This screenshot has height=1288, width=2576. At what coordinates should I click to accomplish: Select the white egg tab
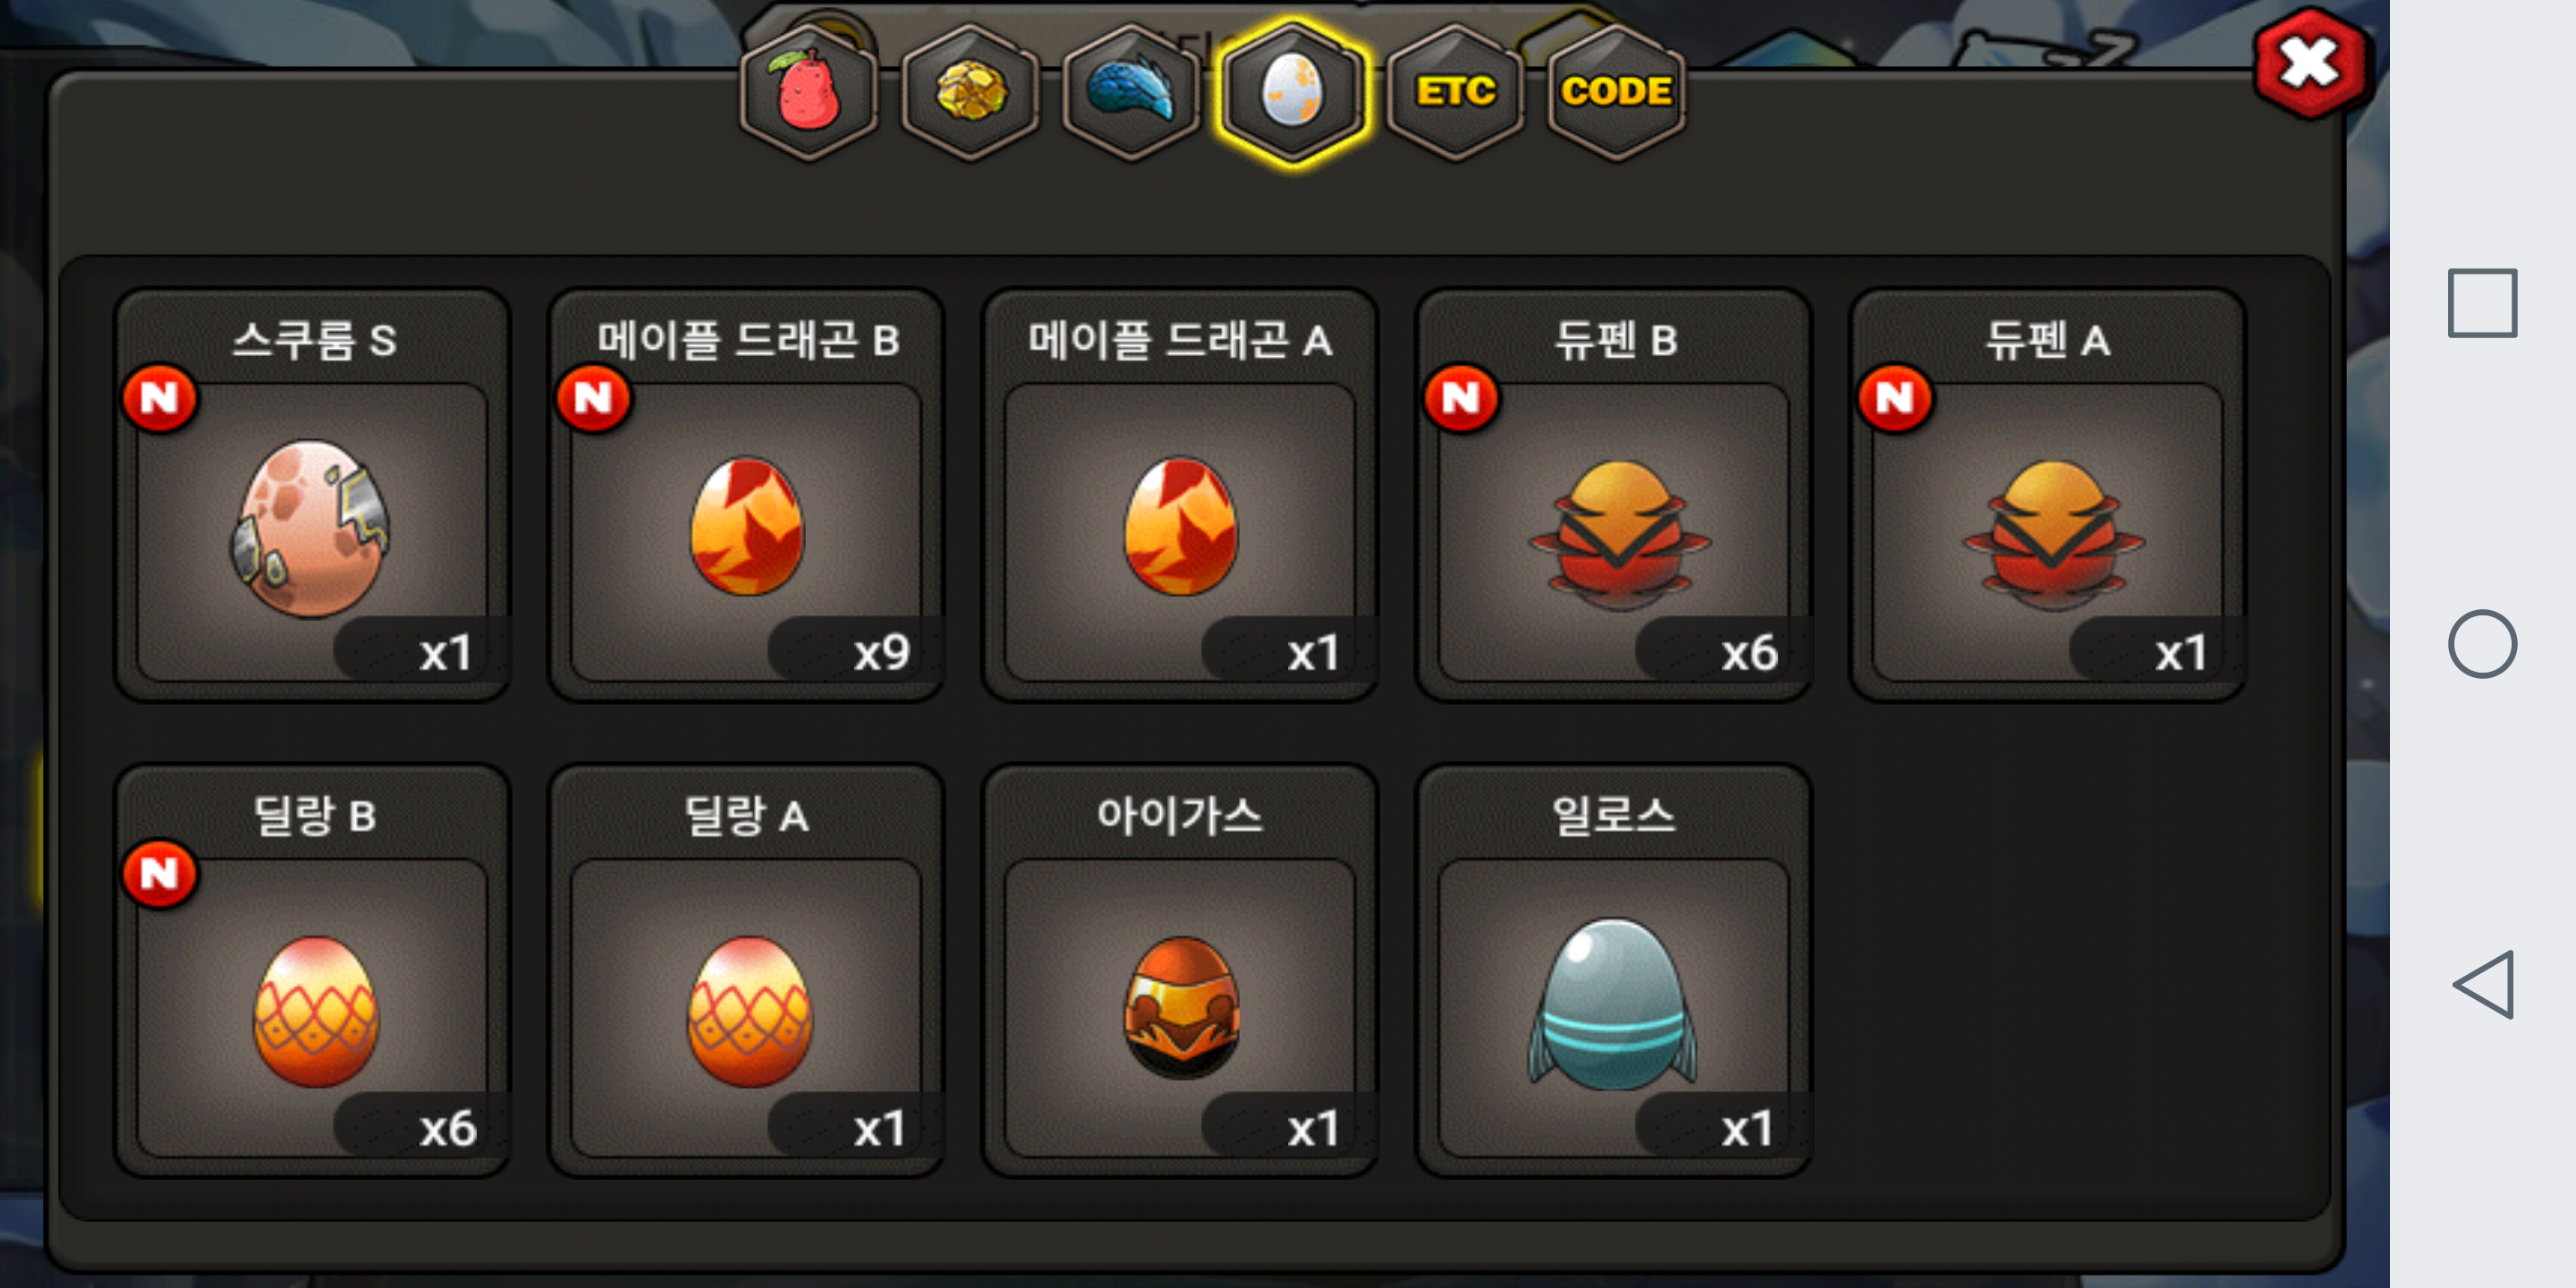[x=1293, y=92]
